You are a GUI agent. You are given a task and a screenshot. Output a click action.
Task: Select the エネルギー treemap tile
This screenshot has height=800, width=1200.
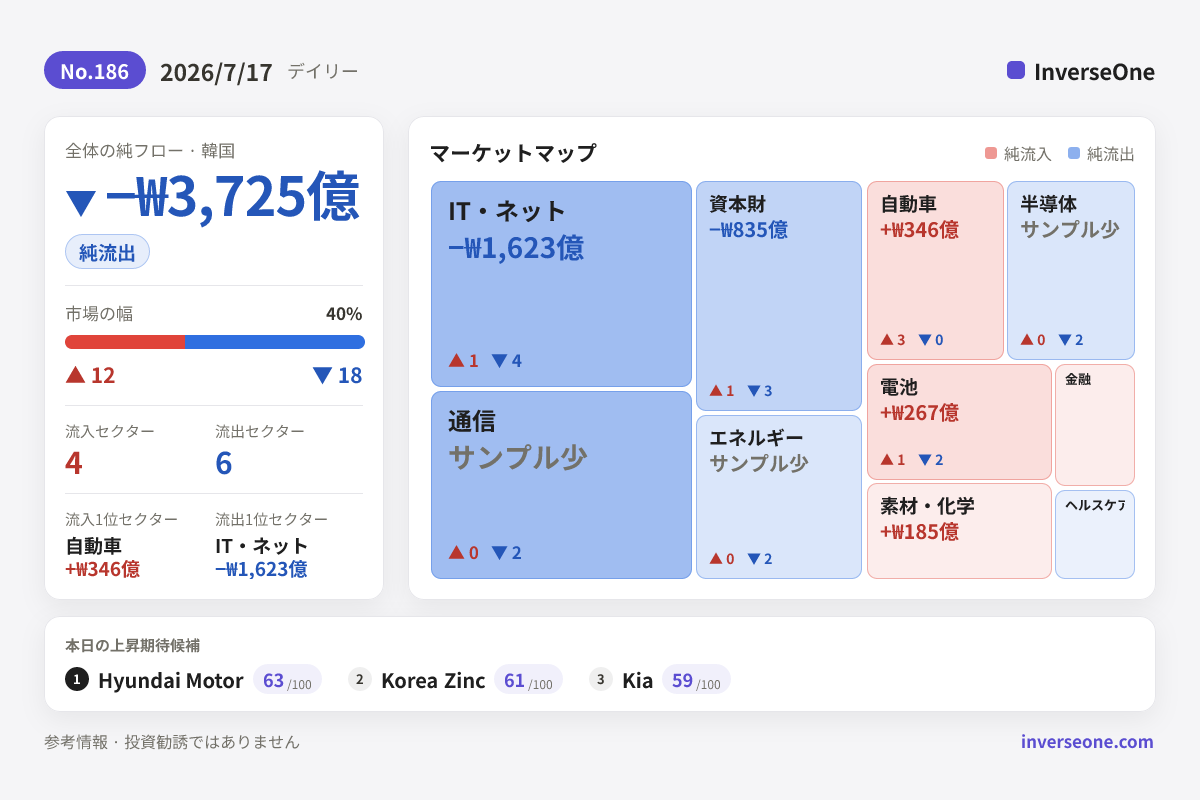(779, 497)
